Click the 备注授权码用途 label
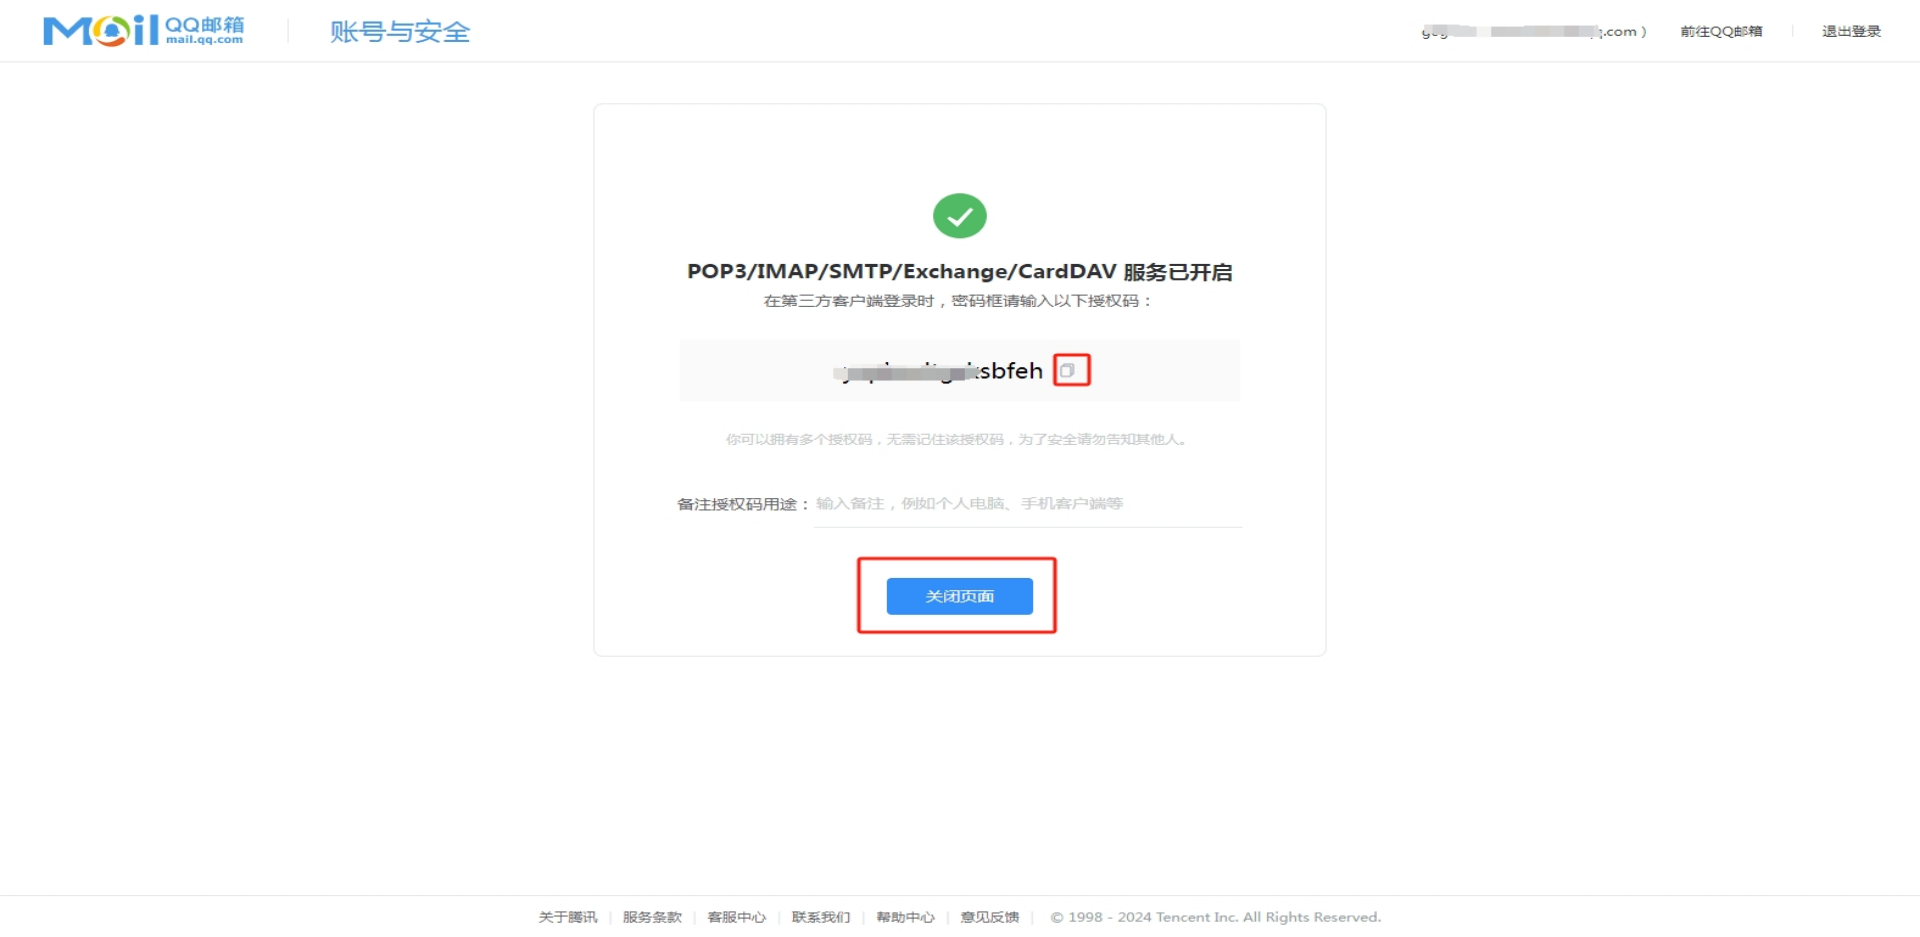Viewport: 1920px width, 937px height. [x=742, y=504]
